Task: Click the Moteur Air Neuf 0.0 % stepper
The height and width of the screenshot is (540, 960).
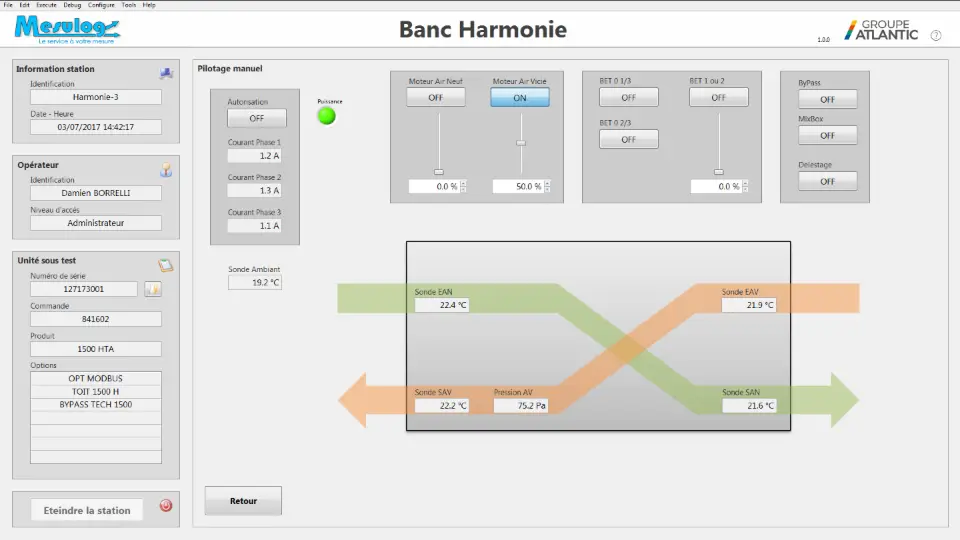Action: click(x=463, y=186)
